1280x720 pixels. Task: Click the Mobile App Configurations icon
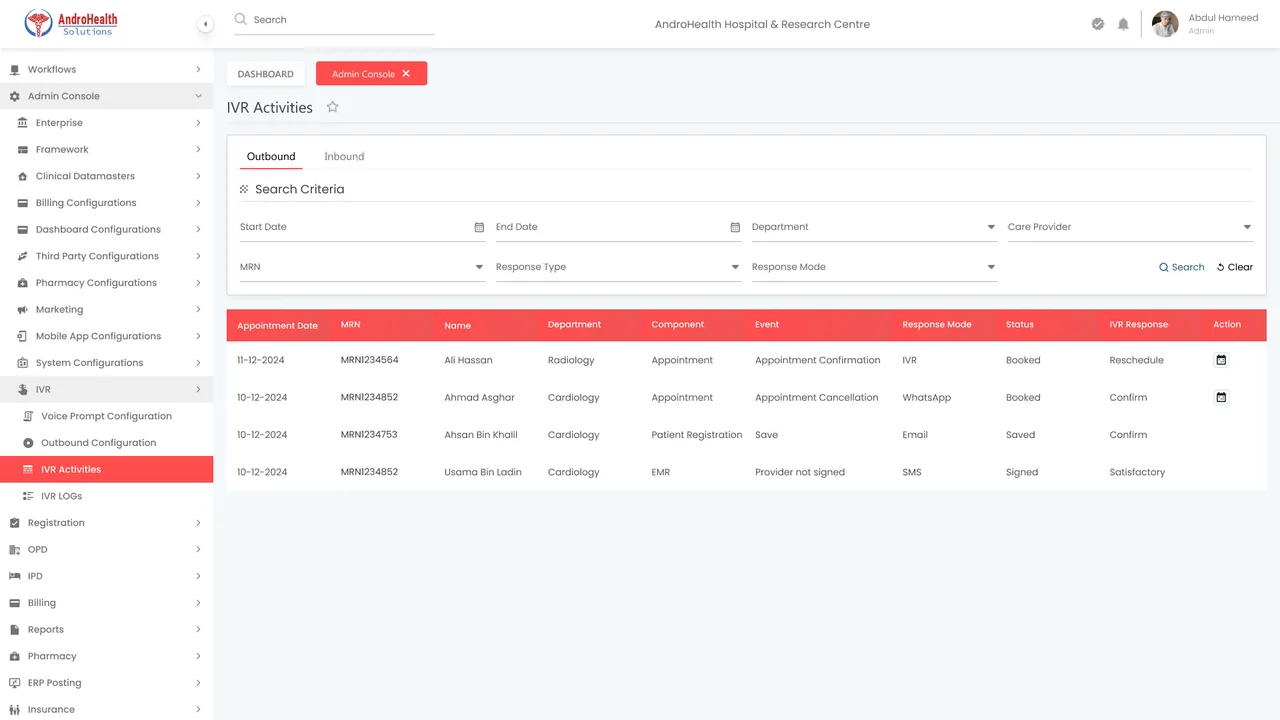[23, 336]
